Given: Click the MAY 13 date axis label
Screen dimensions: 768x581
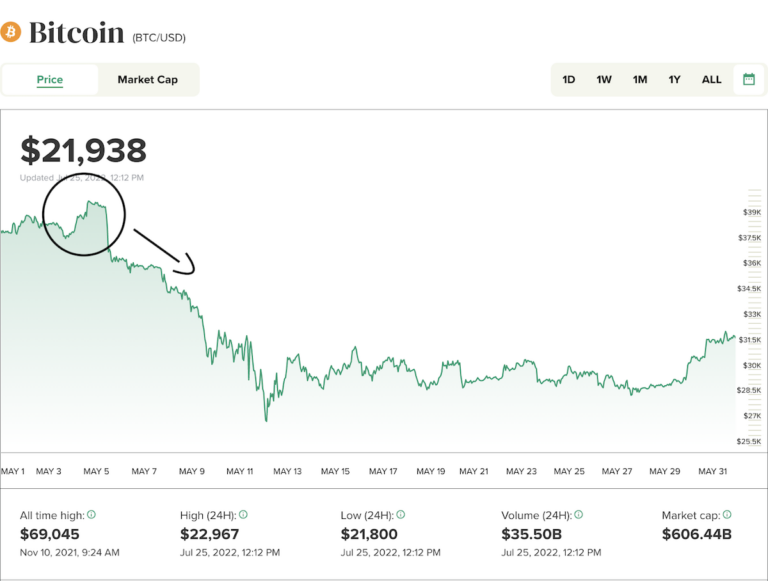Looking at the screenshot, I should point(288,471).
